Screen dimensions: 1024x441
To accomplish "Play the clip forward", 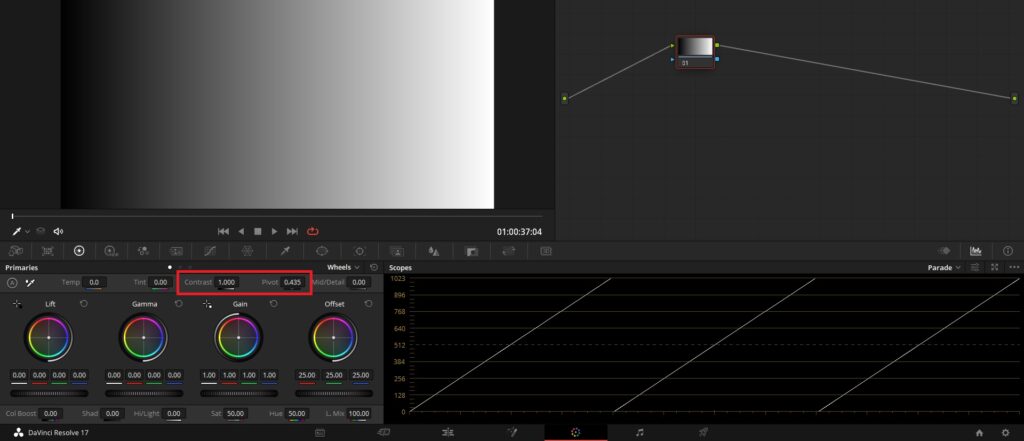I will (274, 231).
